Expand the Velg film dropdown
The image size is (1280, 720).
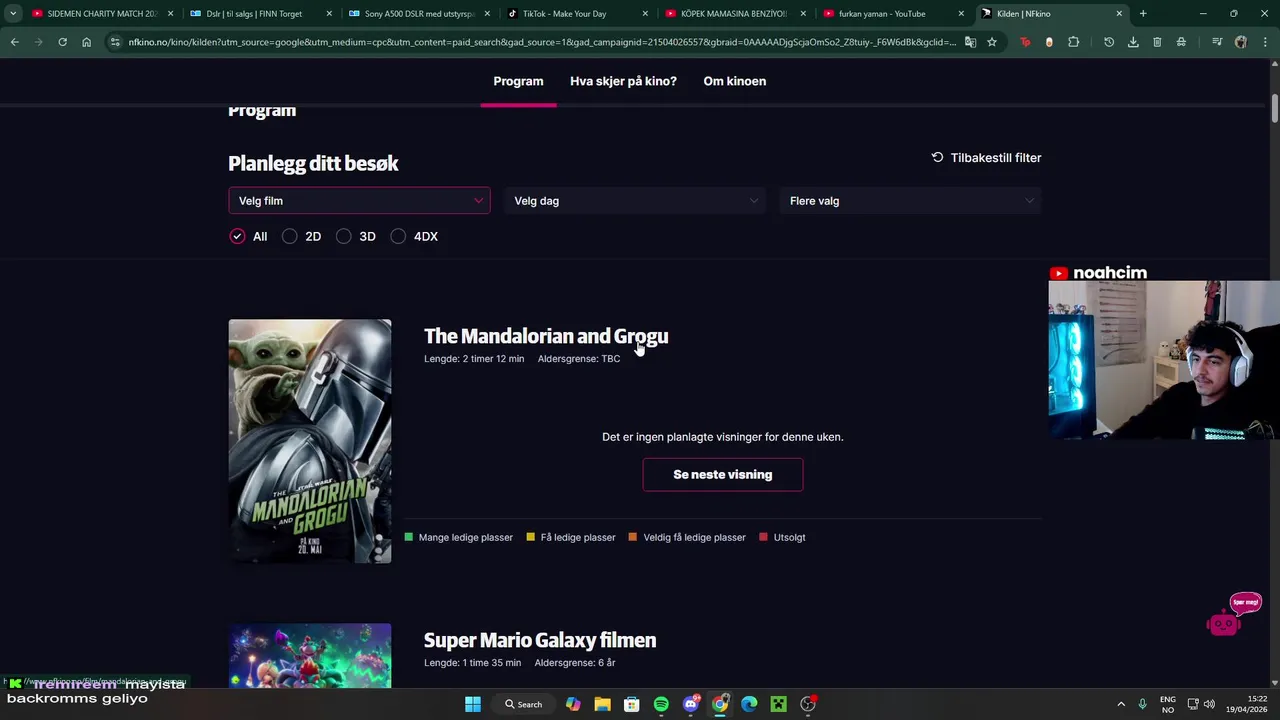click(359, 200)
